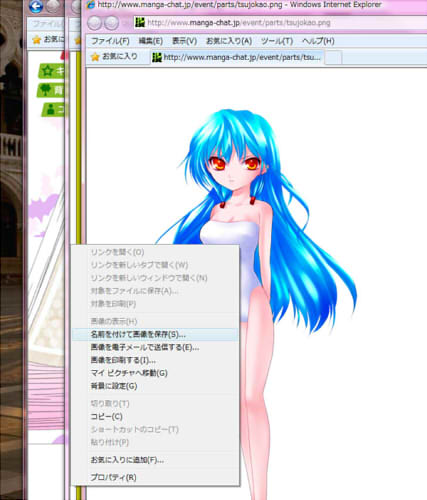Open the 編集(E) menu
The width and height of the screenshot is (427, 500).
click(x=151, y=41)
